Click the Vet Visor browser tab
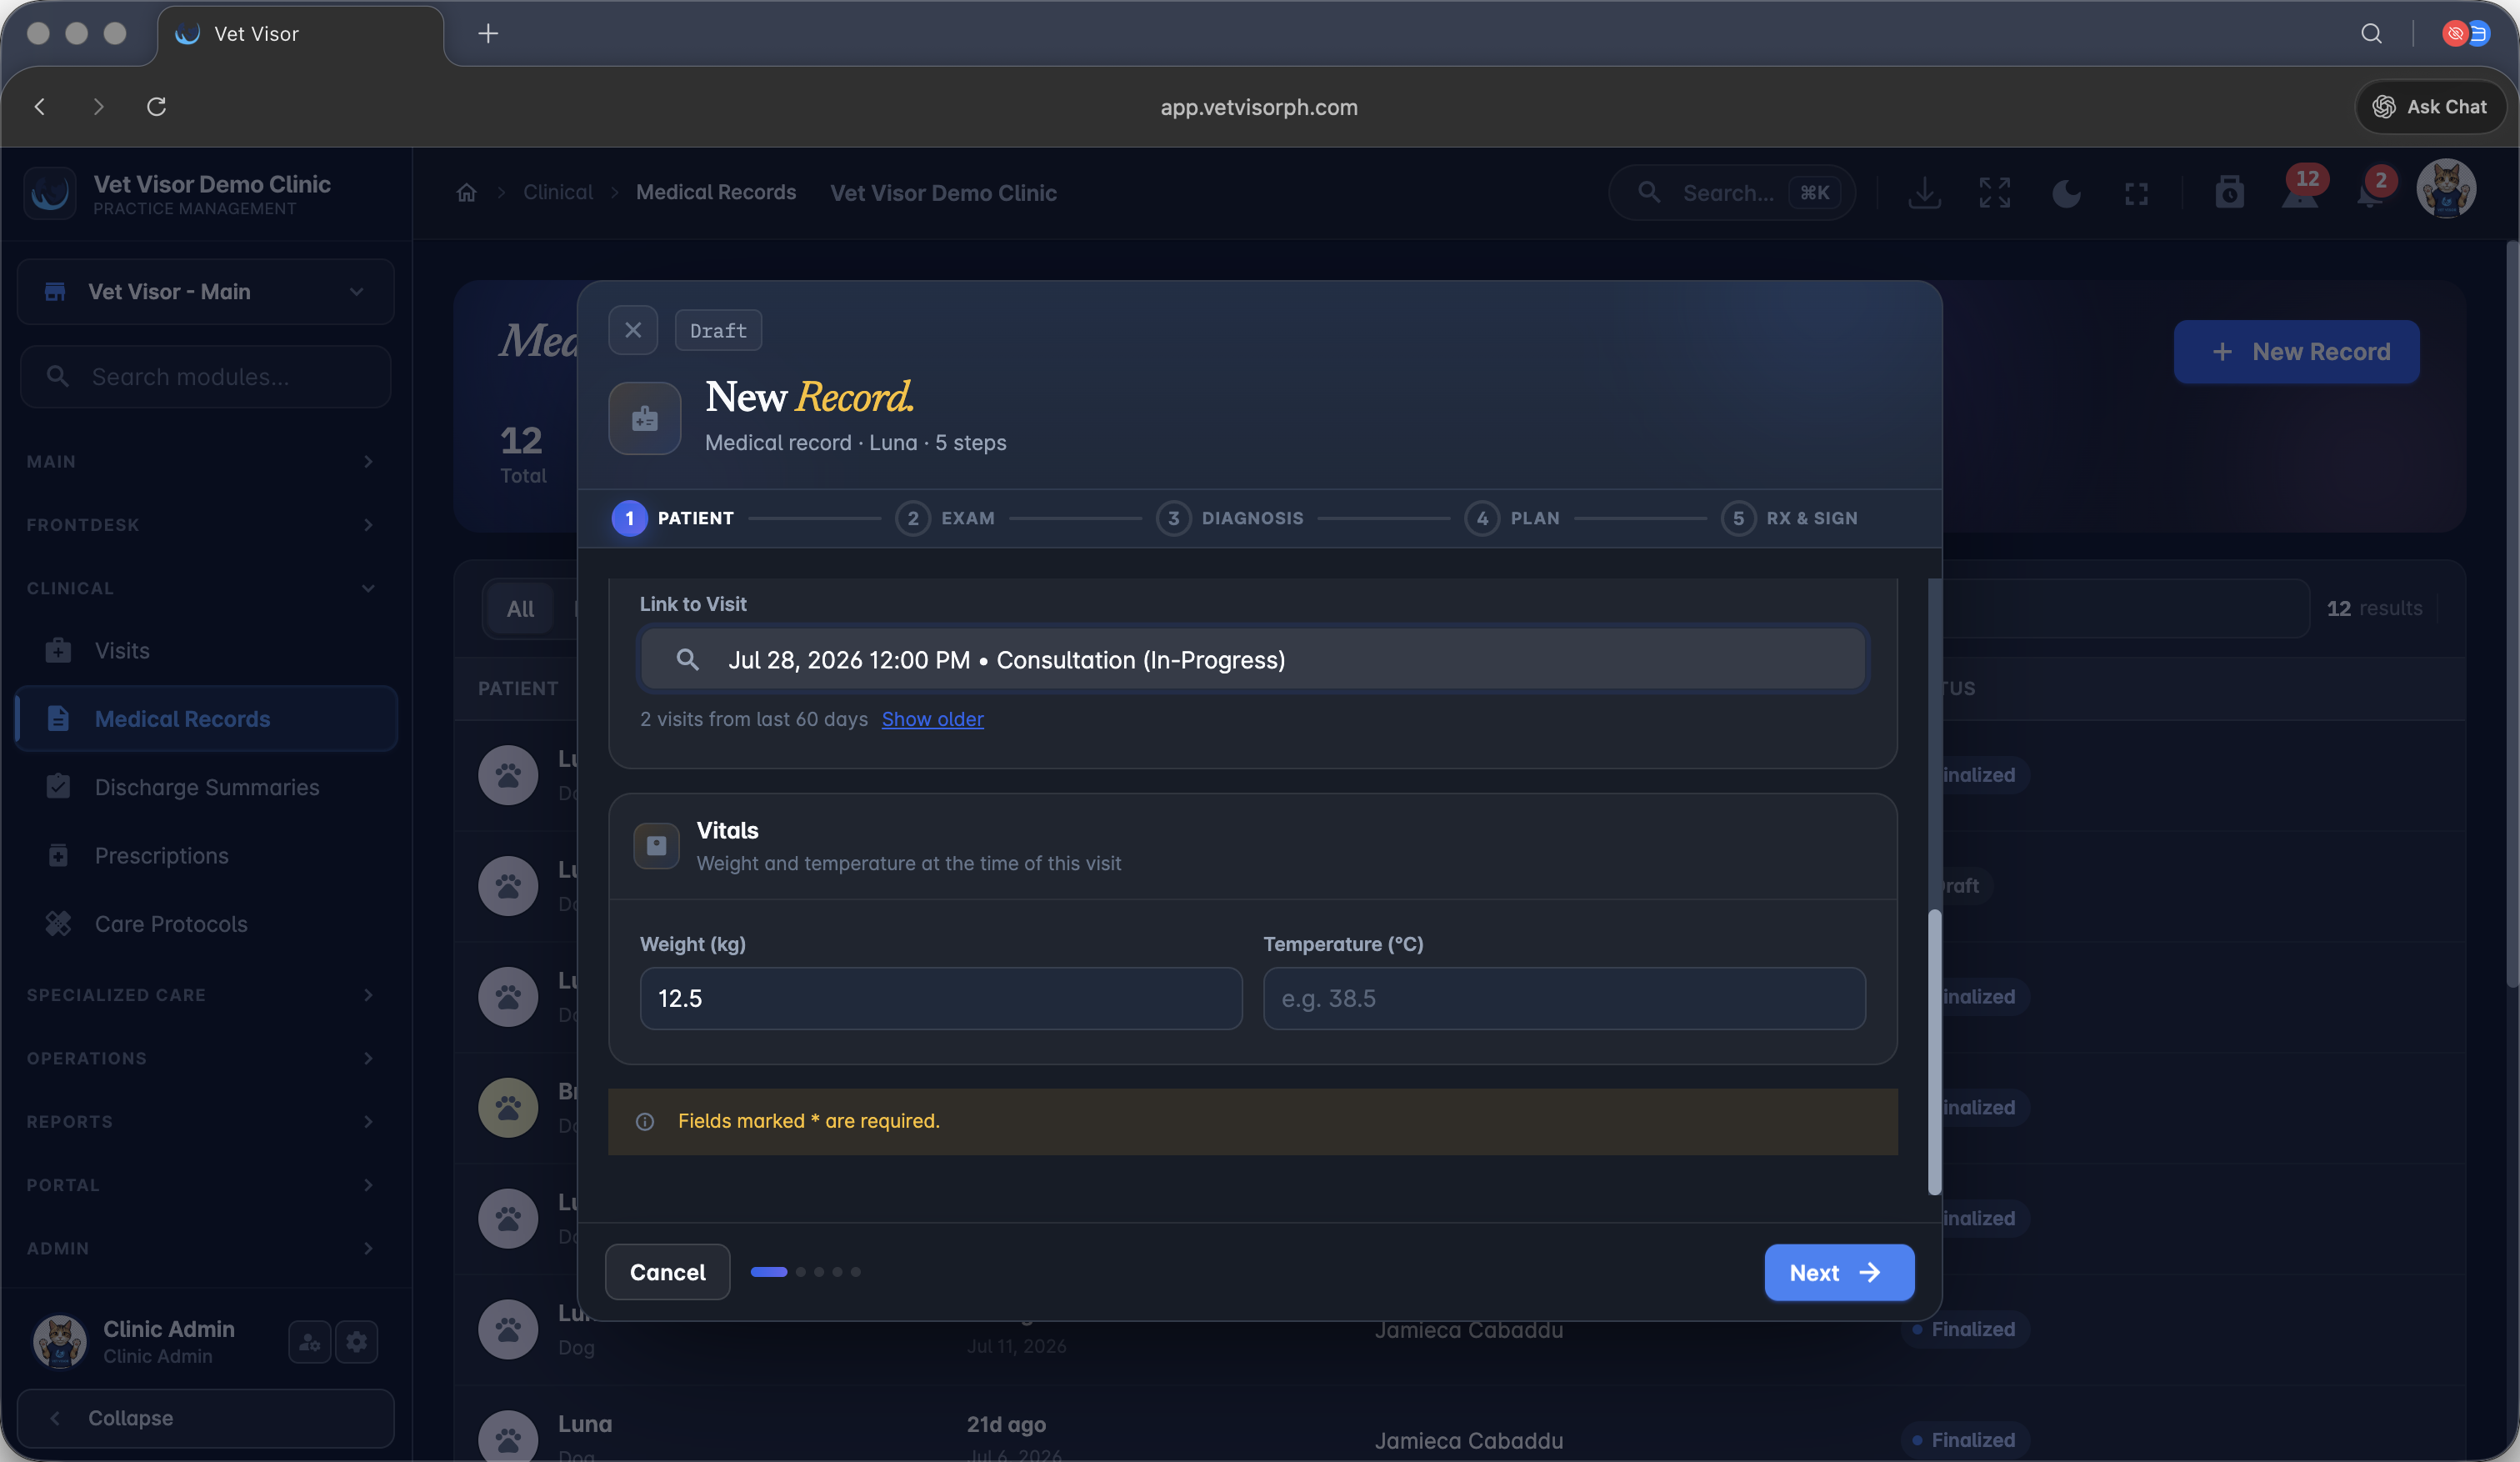 pyautogui.click(x=300, y=35)
